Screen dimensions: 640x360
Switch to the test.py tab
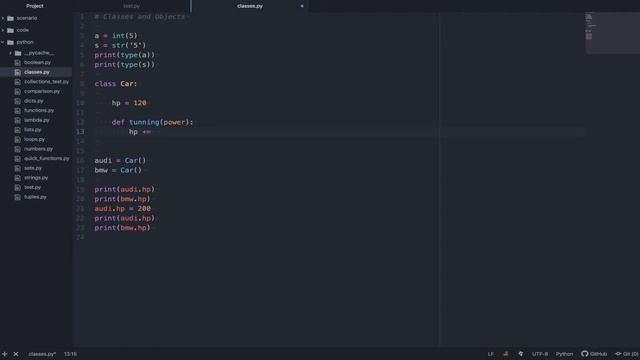131,6
